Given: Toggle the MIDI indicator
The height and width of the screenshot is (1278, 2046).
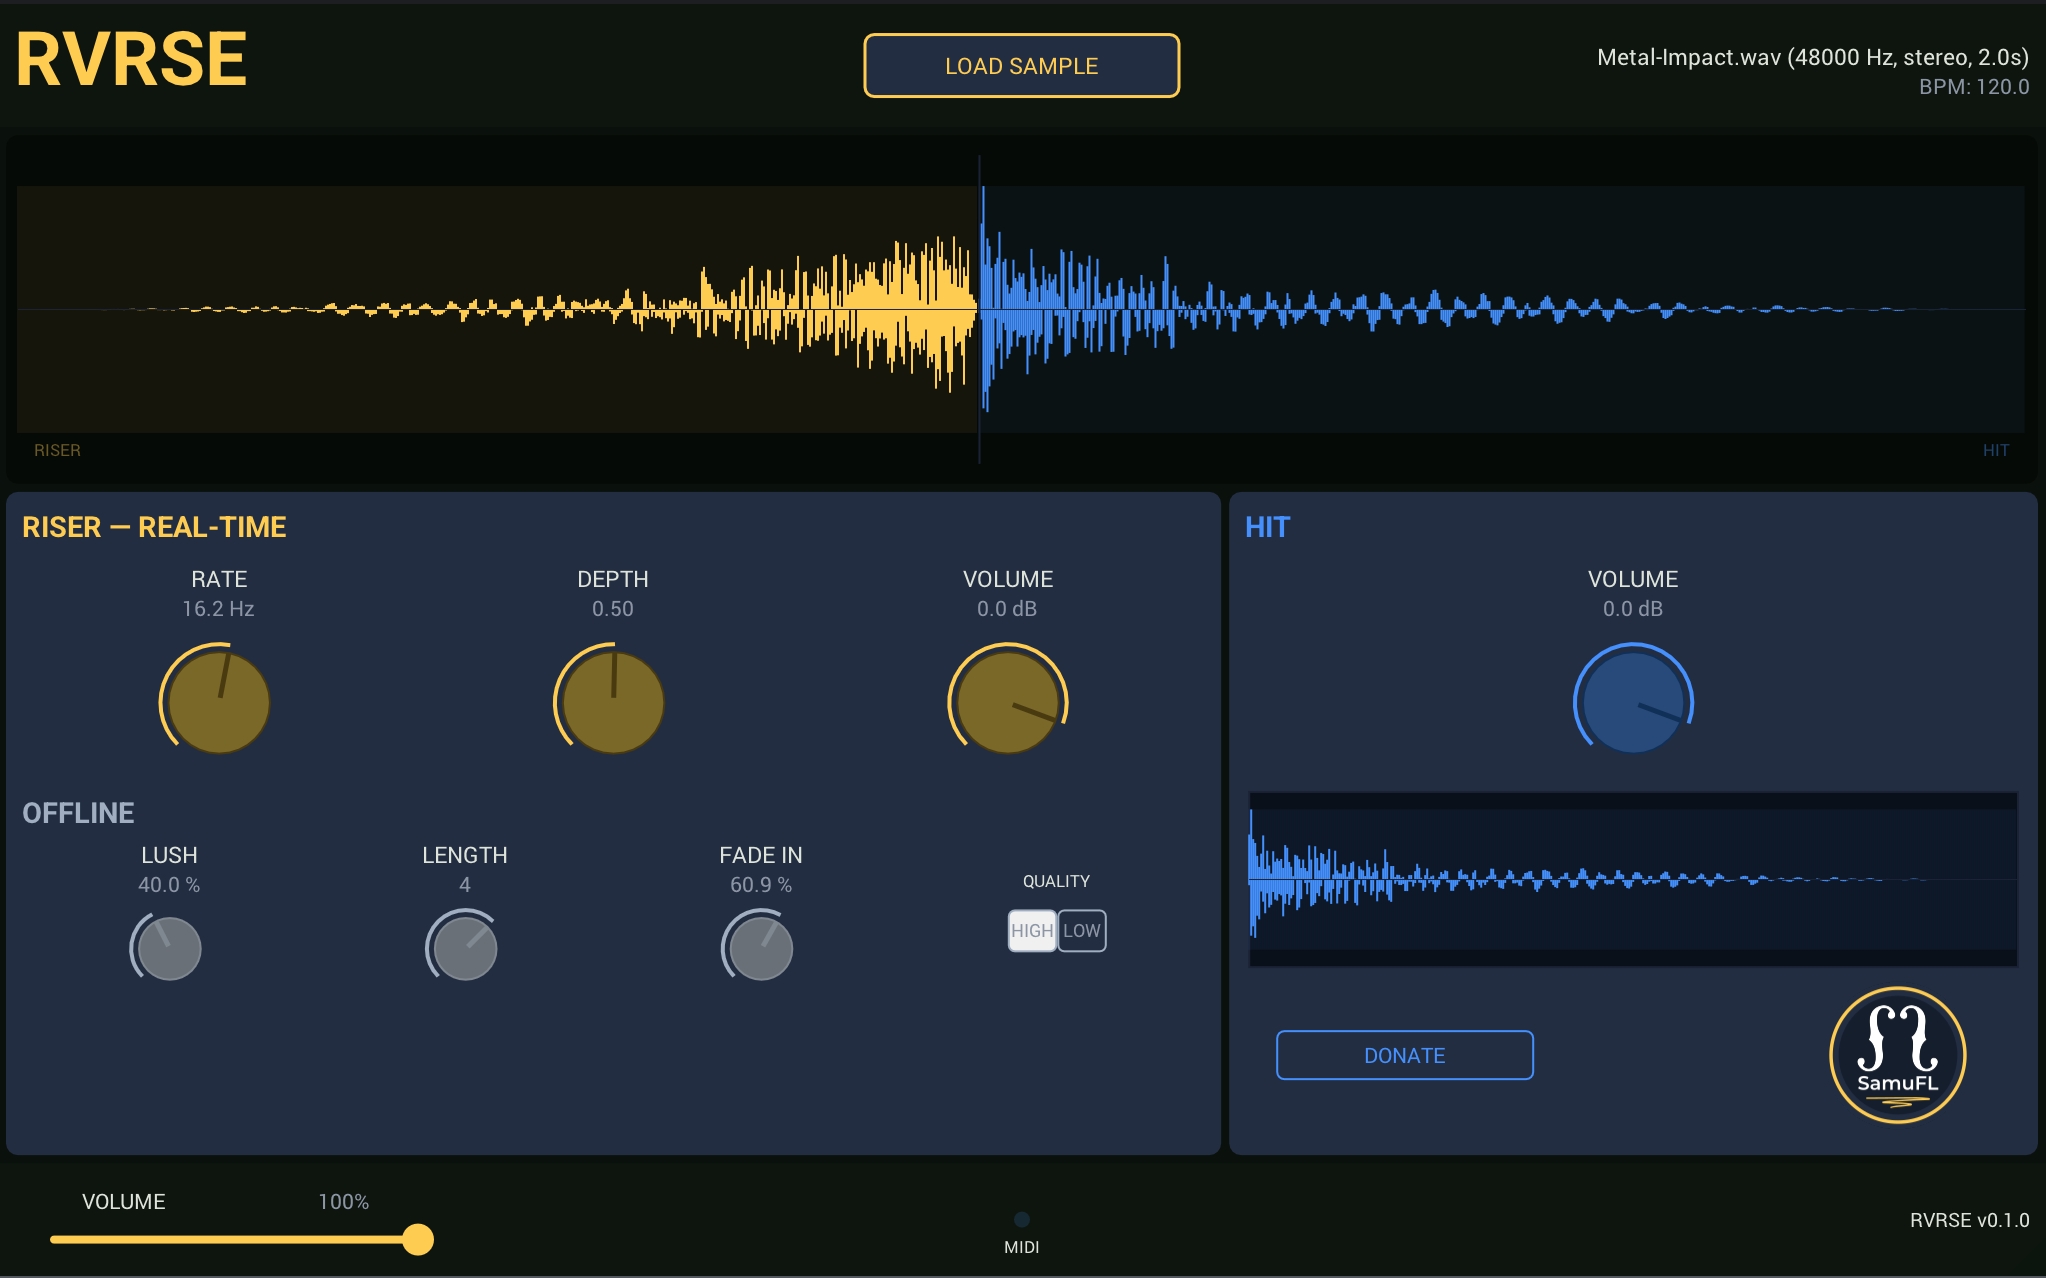Looking at the screenshot, I should coord(1022,1219).
